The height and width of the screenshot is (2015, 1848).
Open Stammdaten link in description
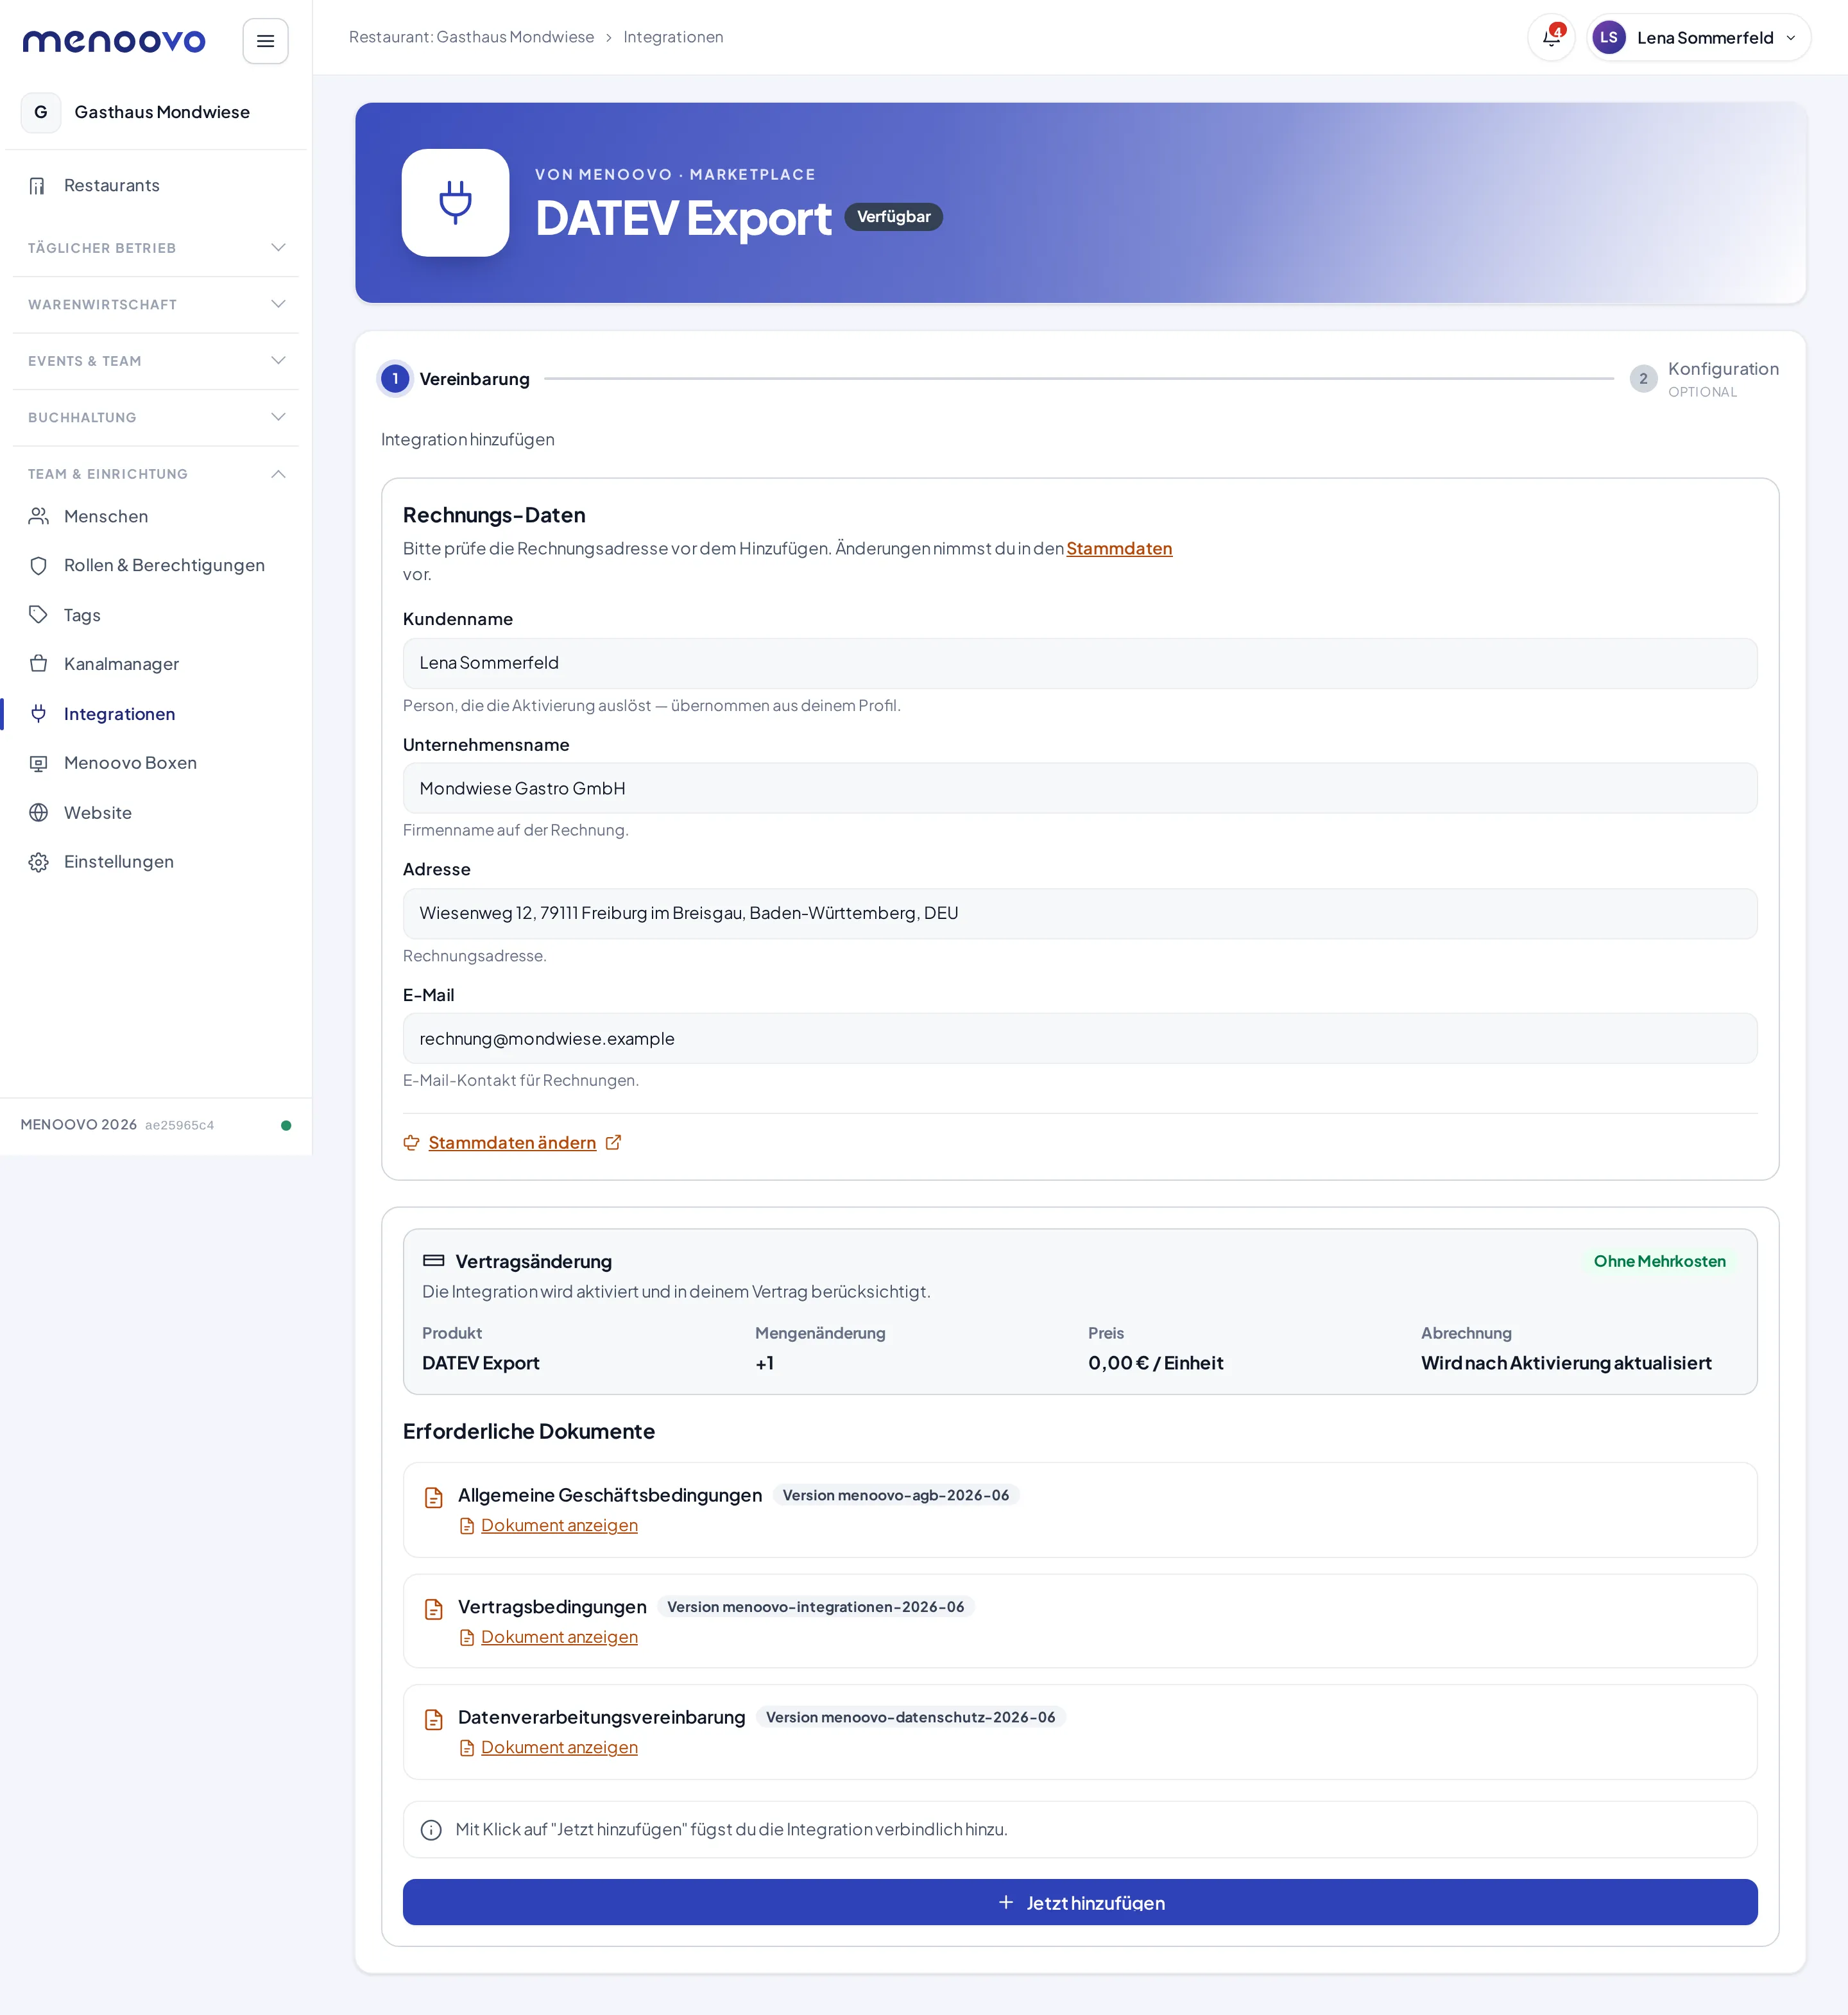pos(1119,549)
